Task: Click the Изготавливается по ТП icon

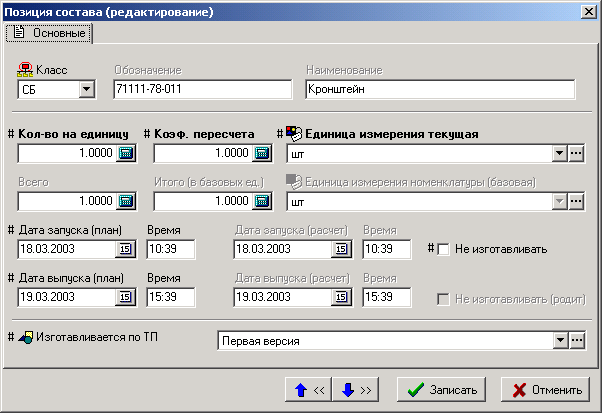Action: tap(25, 338)
